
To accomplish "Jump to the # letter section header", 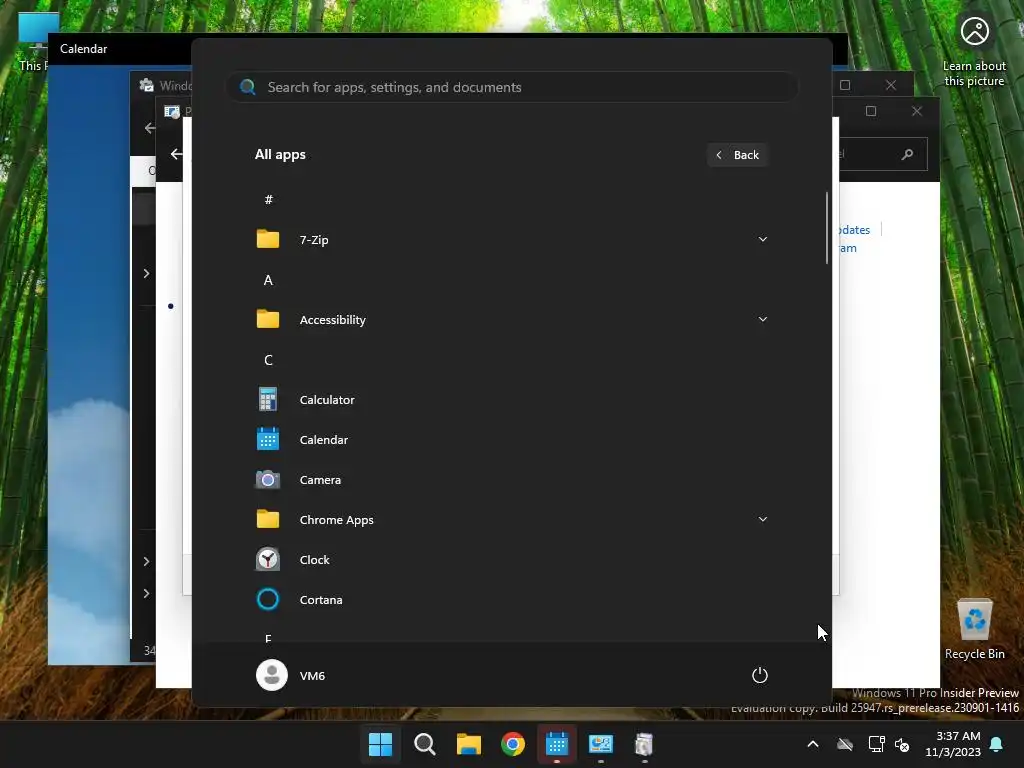I will point(268,199).
